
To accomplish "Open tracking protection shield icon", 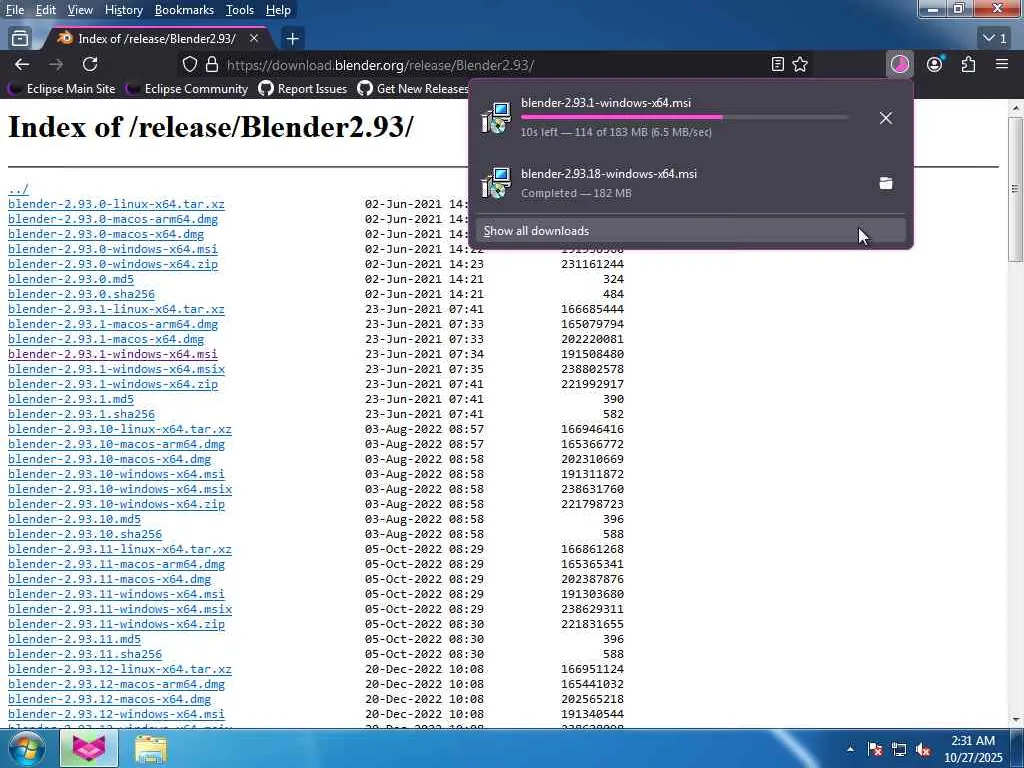I will coord(189,65).
